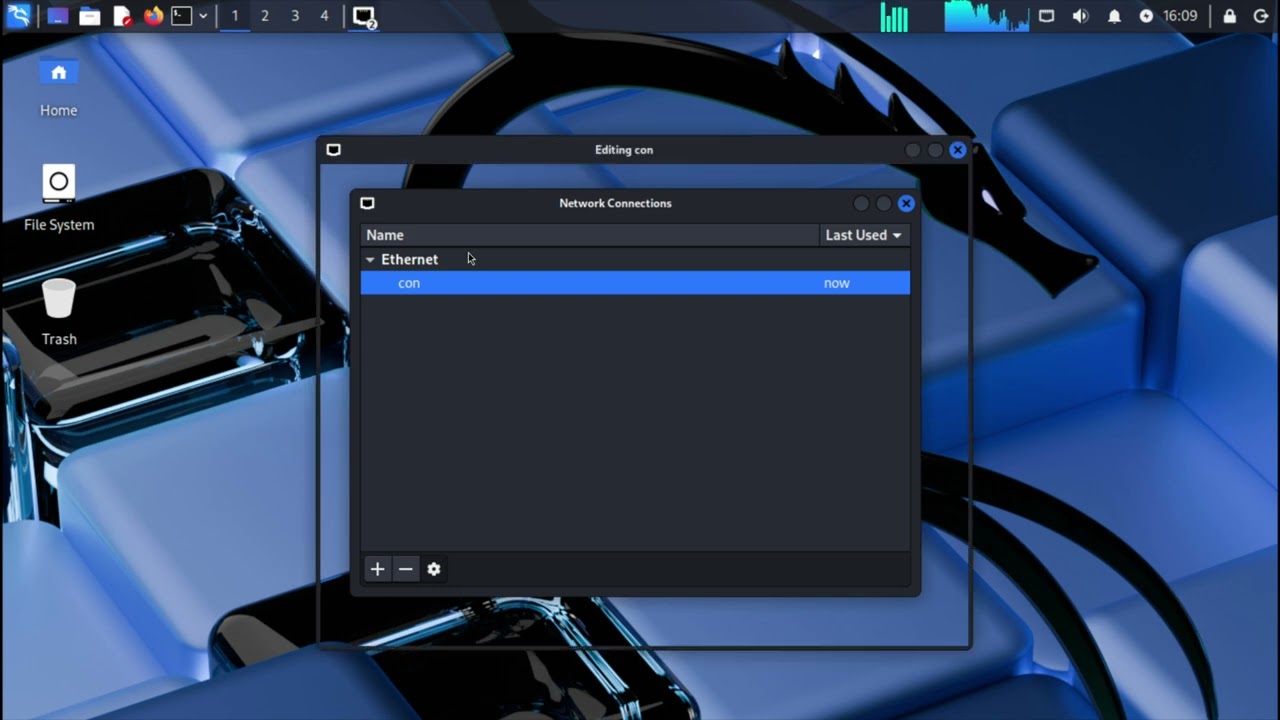Open the File System desktop icon
The height and width of the screenshot is (720, 1280).
click(59, 198)
